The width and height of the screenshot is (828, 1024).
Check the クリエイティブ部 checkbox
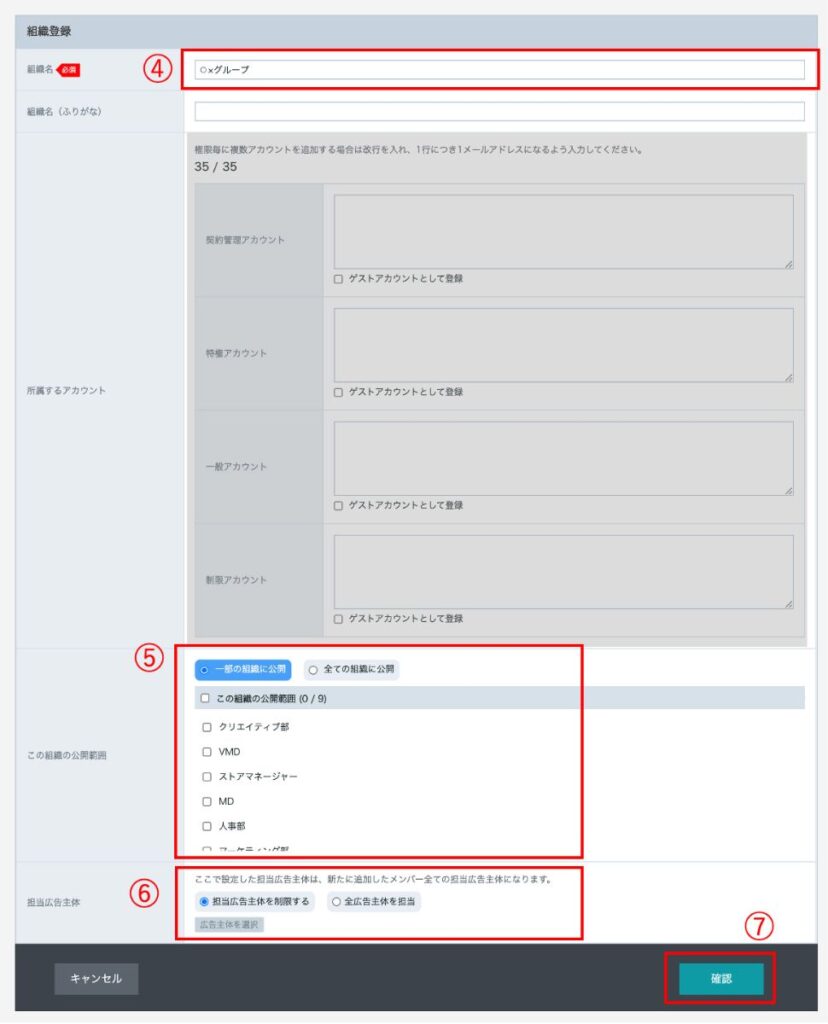pos(207,727)
